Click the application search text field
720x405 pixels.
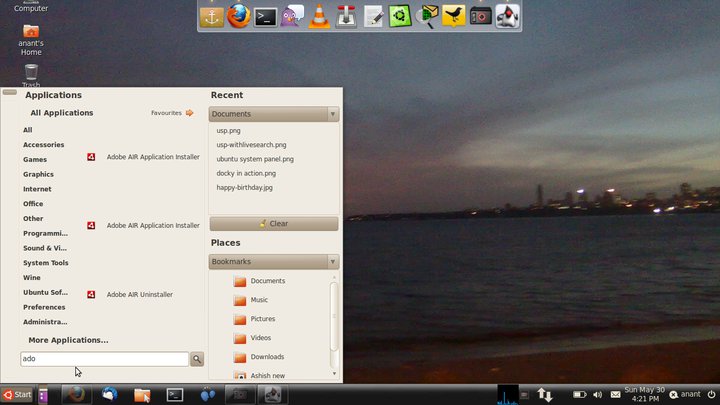(104, 359)
